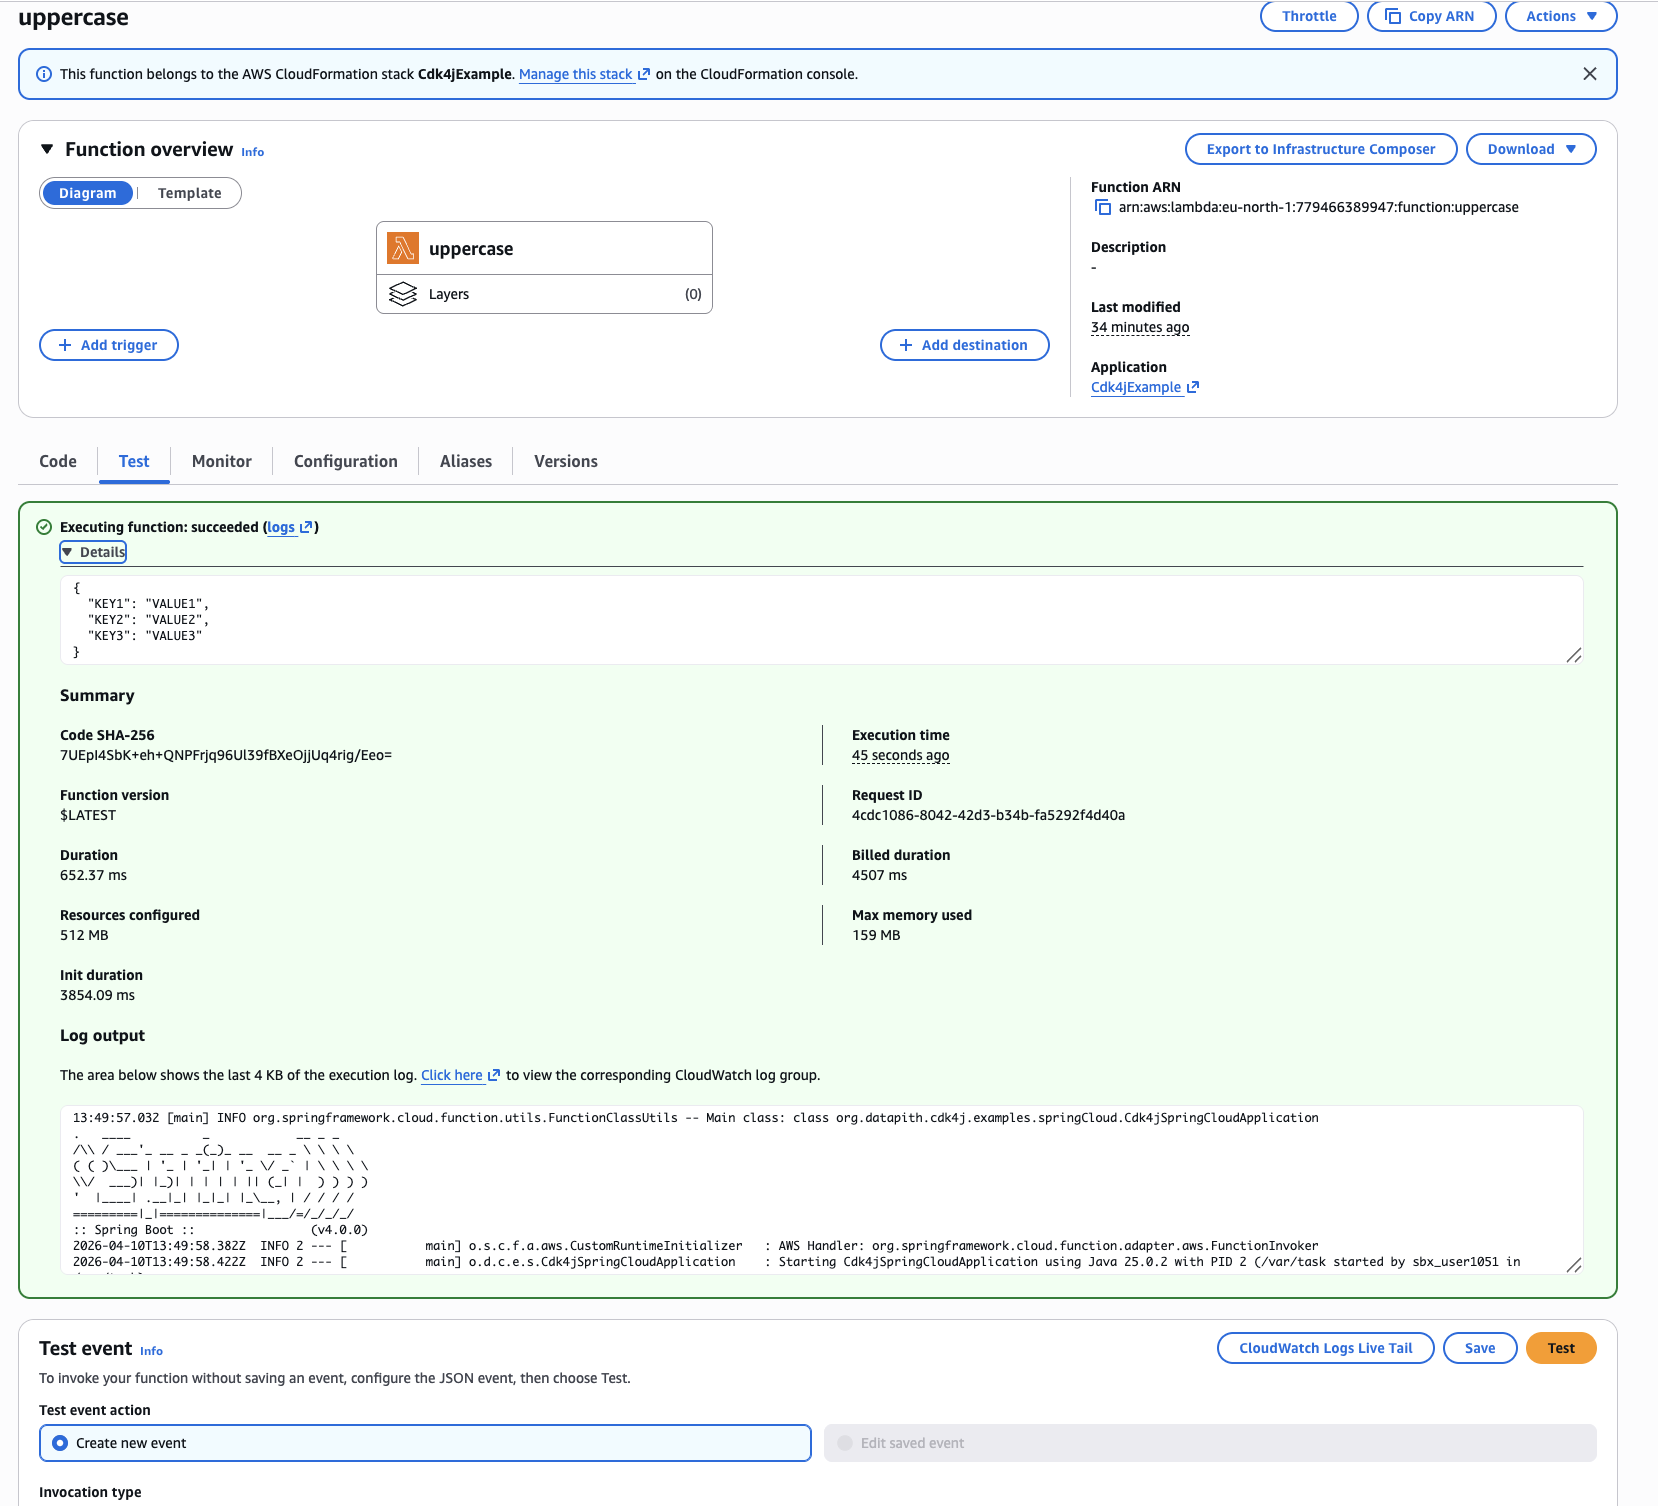Open the Cdk4jExample application link
Image resolution: width=1658 pixels, height=1506 pixels.
point(1136,387)
